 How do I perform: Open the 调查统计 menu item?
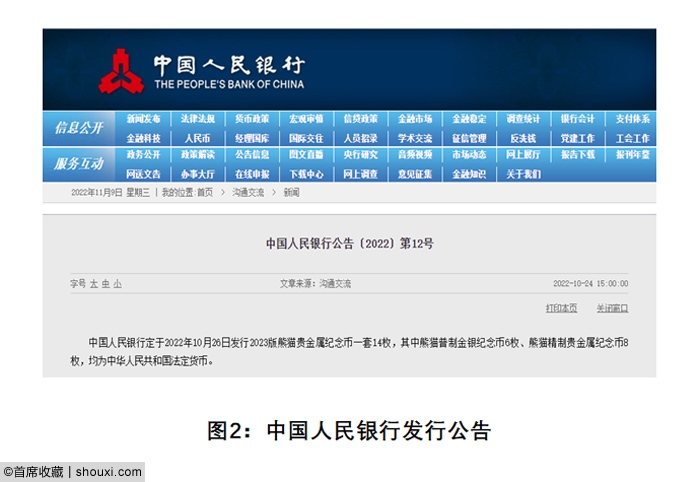[523, 119]
